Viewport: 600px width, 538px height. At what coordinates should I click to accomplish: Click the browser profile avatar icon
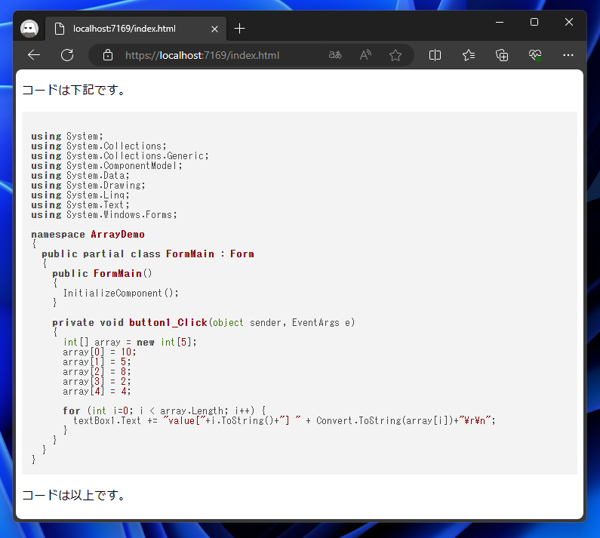(29, 29)
